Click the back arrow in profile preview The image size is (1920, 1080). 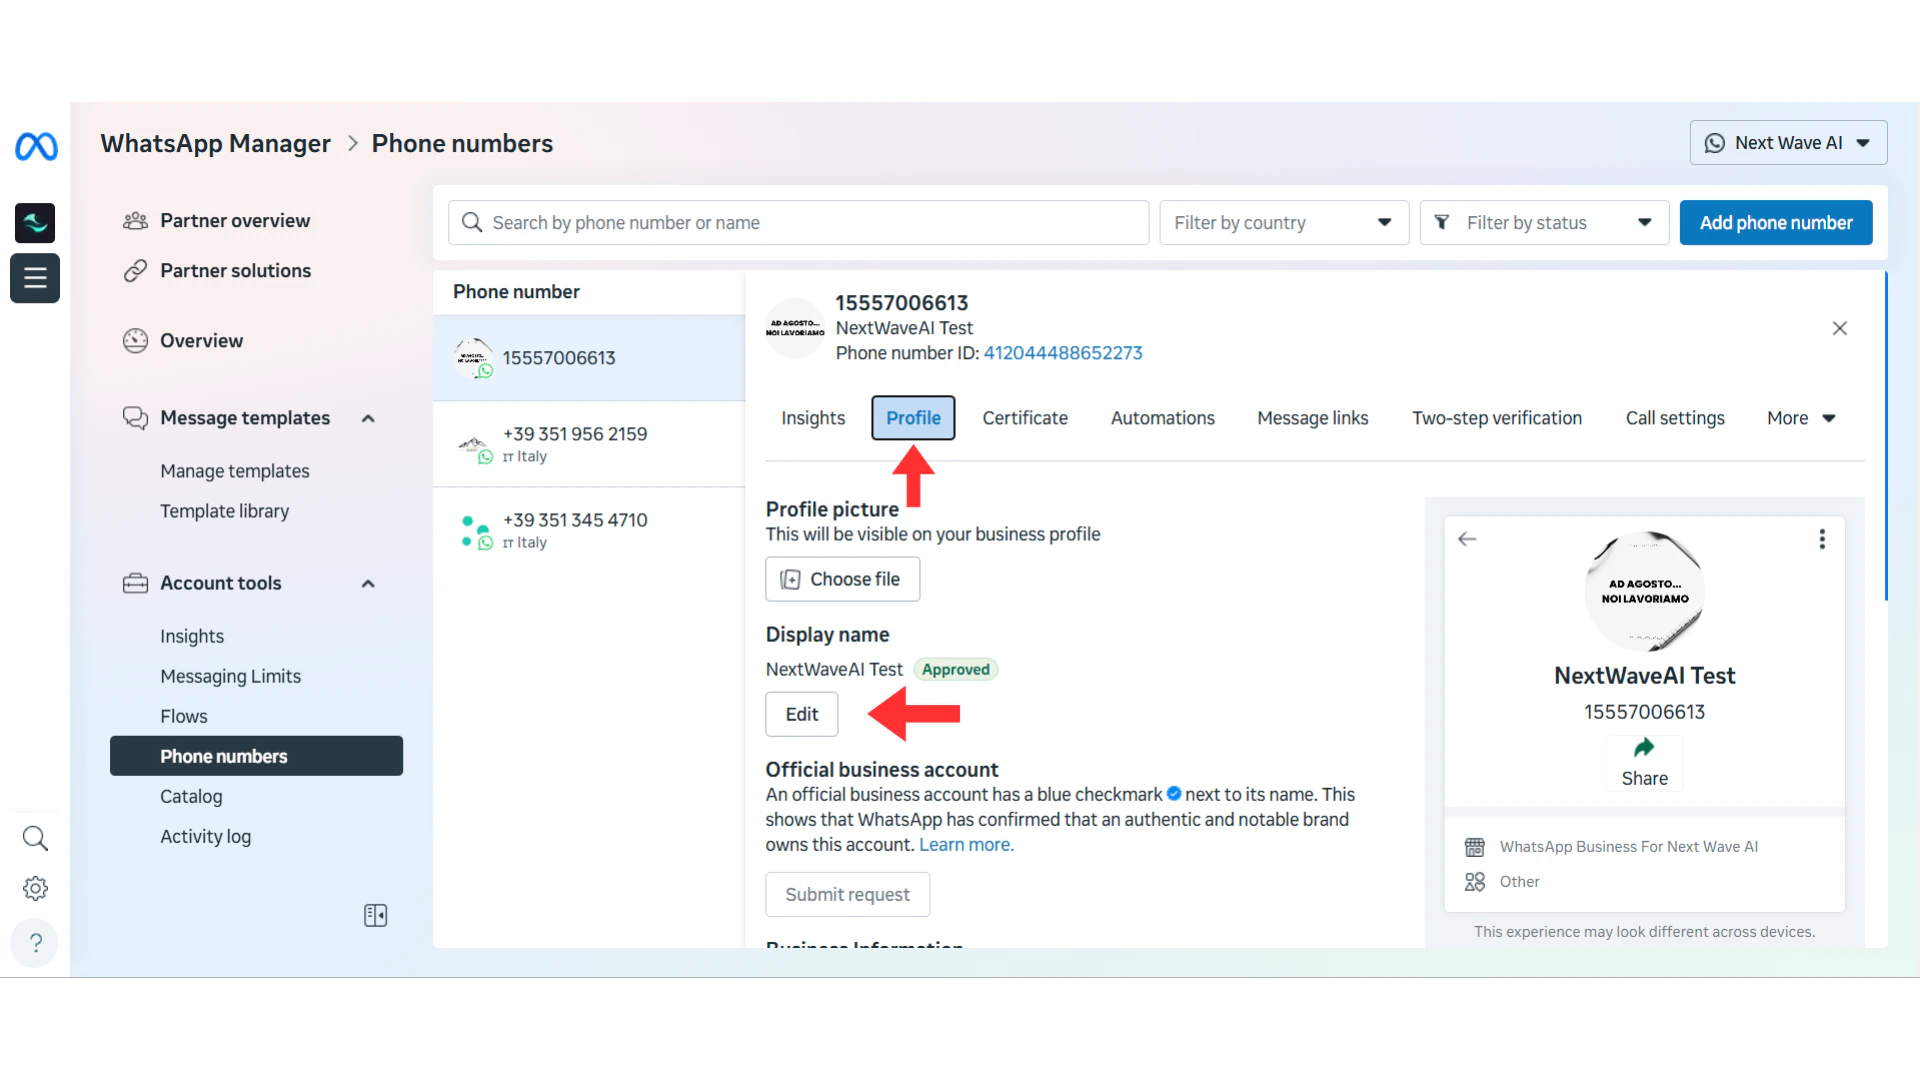pos(1467,539)
